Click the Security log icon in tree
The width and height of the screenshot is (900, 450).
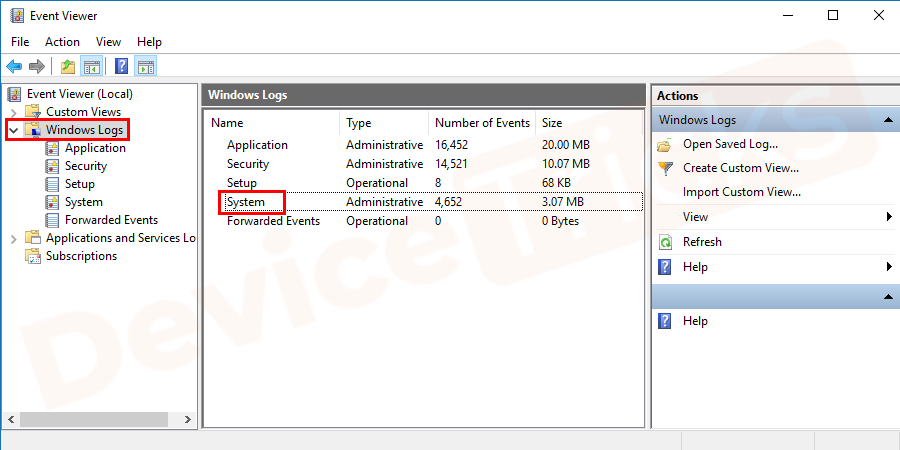pos(52,166)
